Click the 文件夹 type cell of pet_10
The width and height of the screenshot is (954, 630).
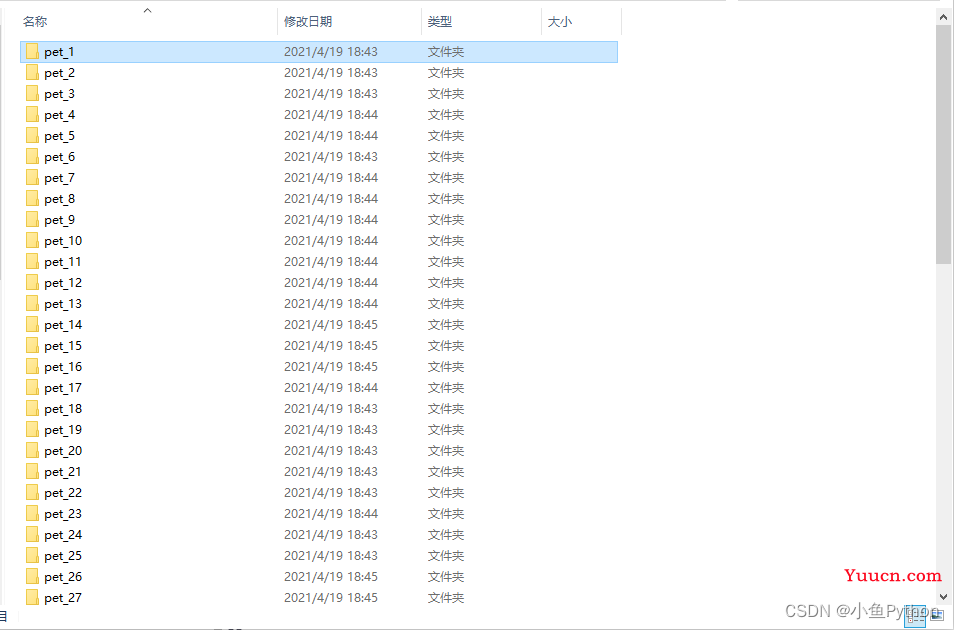(x=445, y=241)
